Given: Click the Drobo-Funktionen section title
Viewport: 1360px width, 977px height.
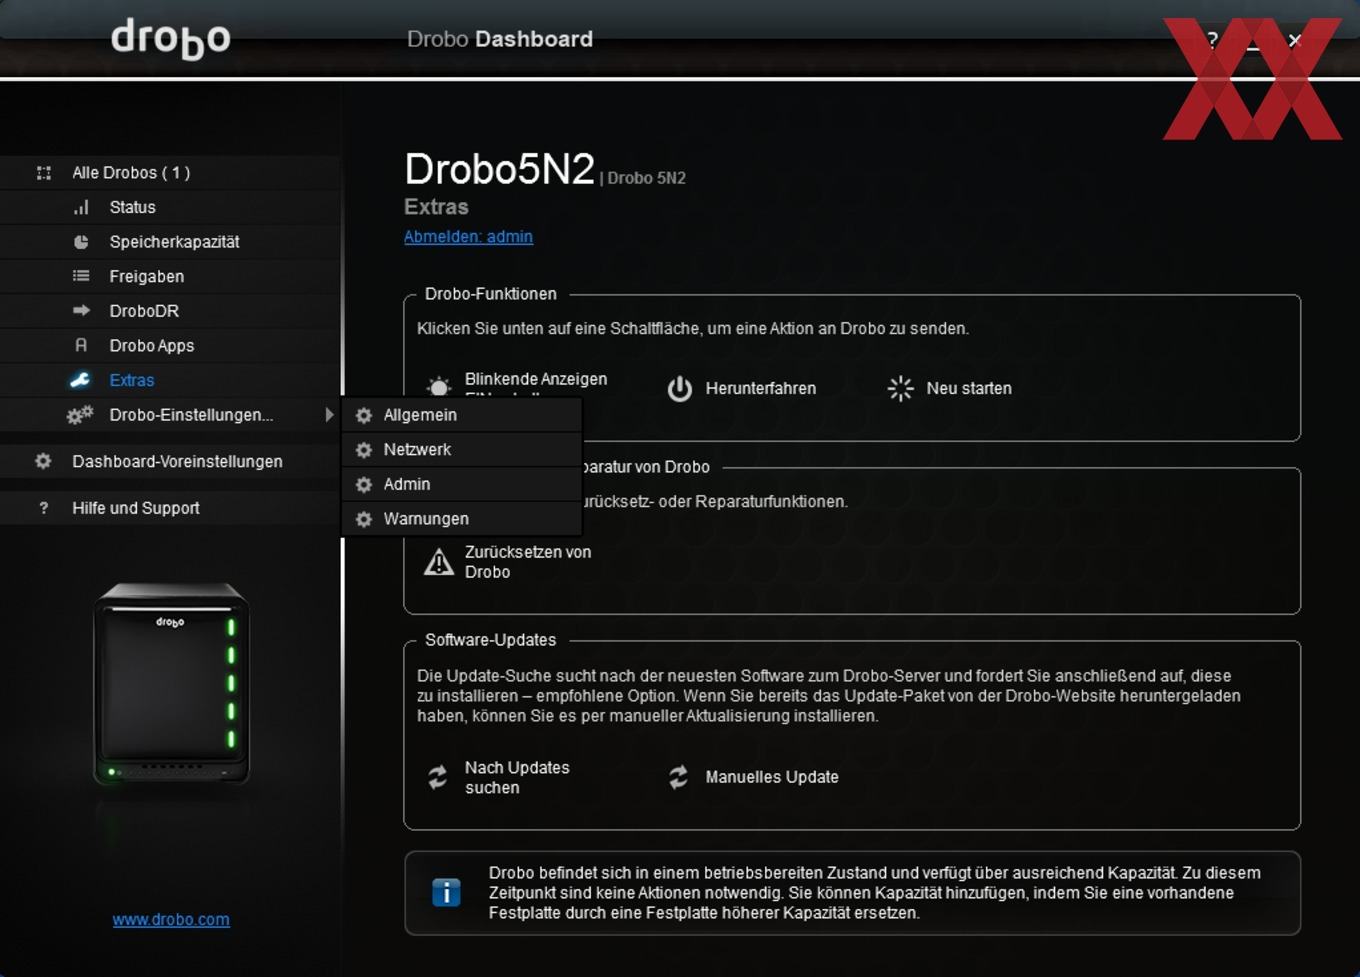Looking at the screenshot, I should 490,294.
